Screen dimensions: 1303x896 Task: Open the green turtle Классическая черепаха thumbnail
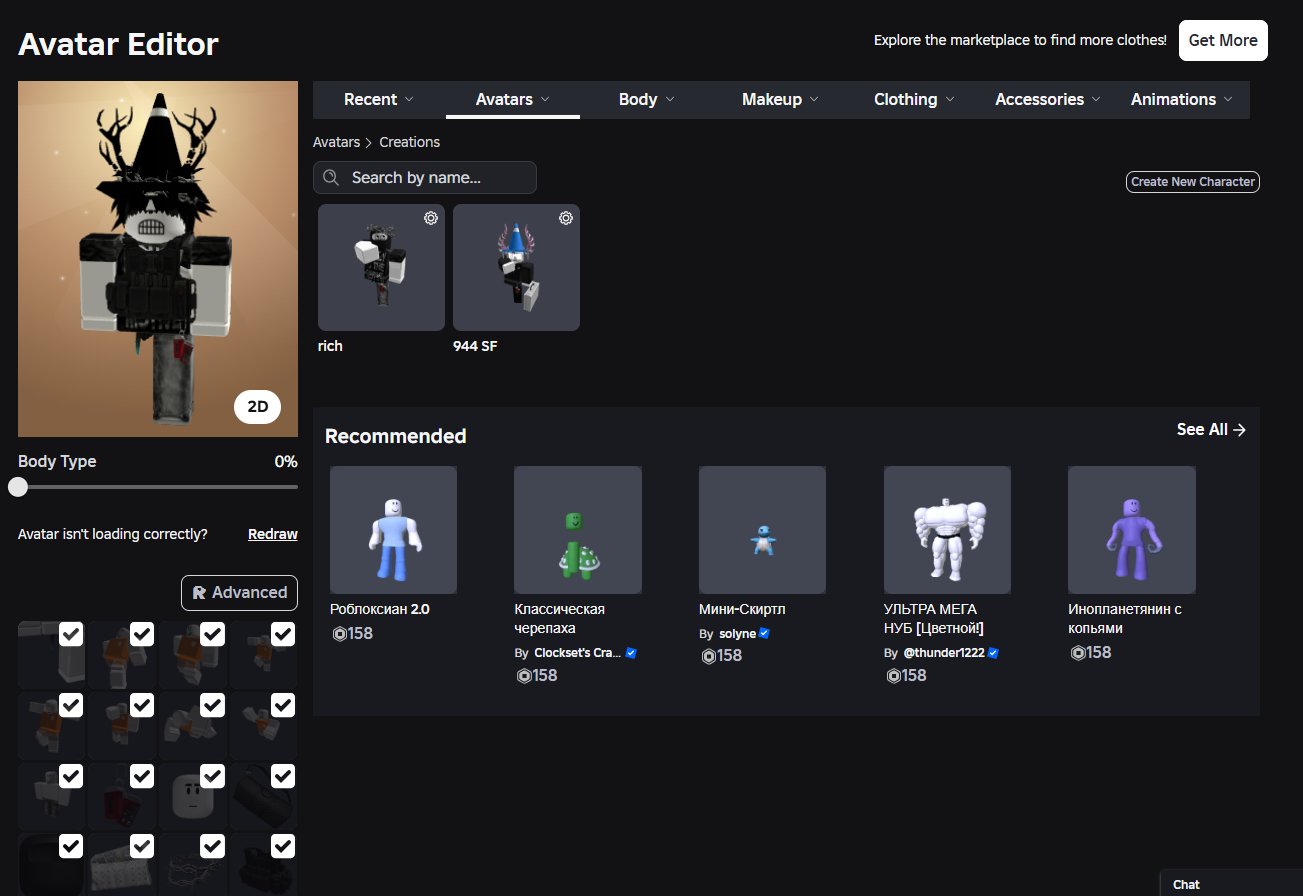click(x=578, y=530)
